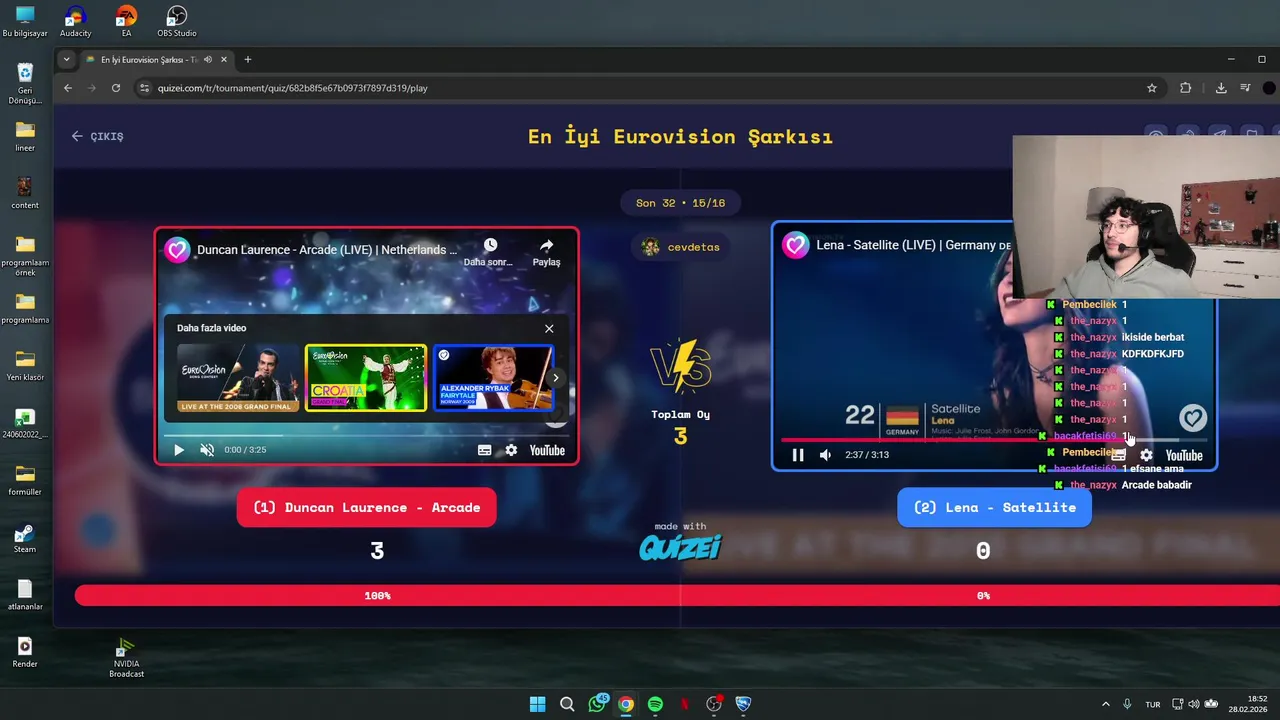Open the NVIDIA Broadcast desktop shortcut
The height and width of the screenshot is (720, 1280).
click(x=126, y=658)
